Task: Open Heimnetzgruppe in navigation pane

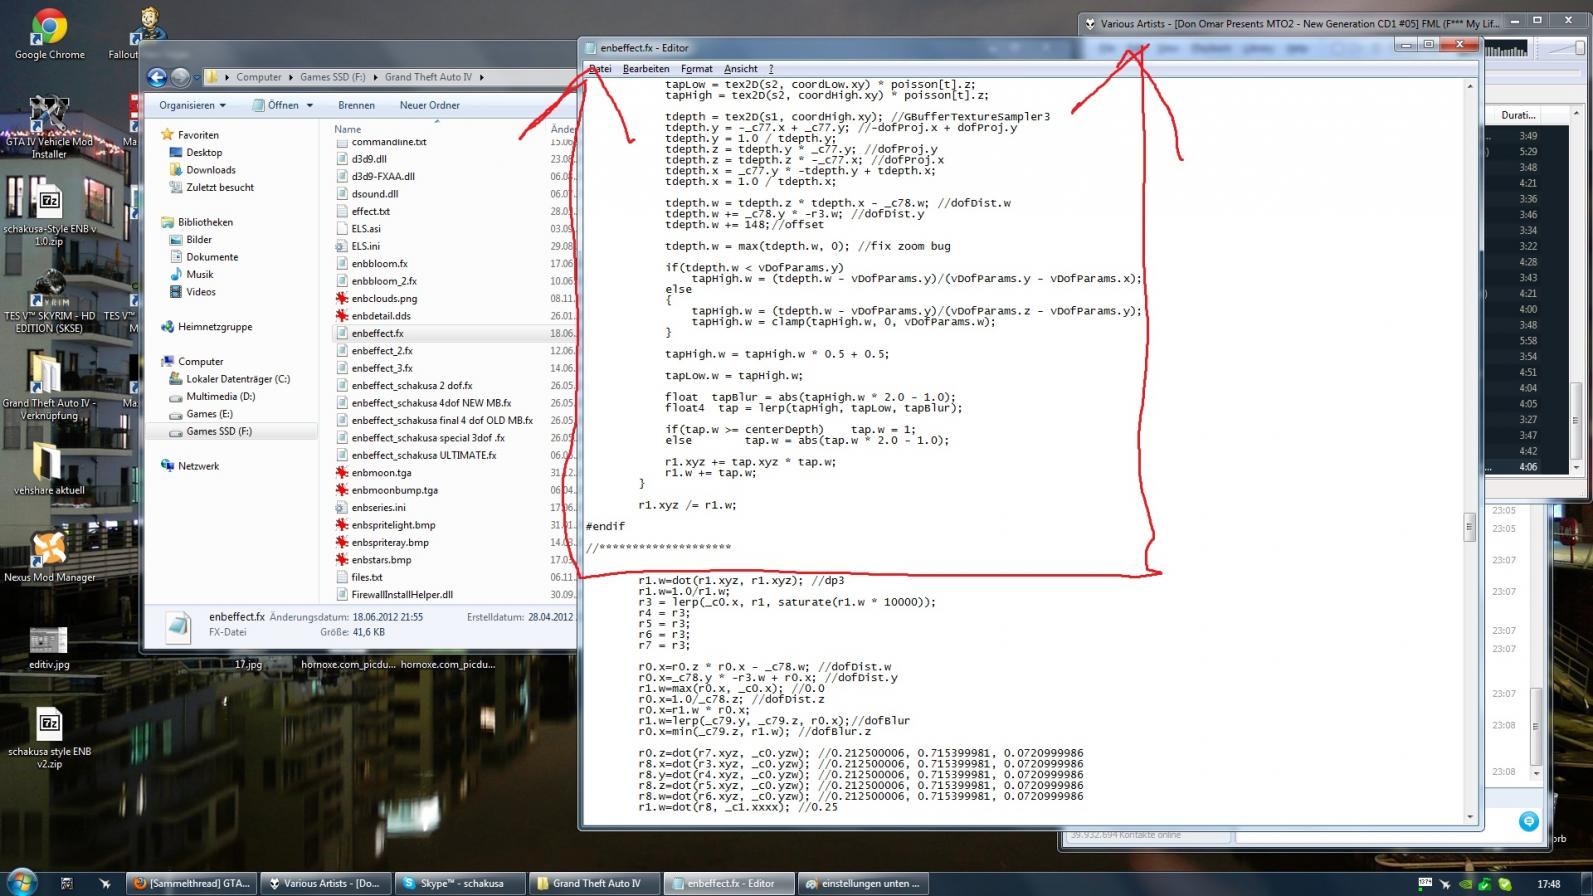Action: [x=214, y=327]
